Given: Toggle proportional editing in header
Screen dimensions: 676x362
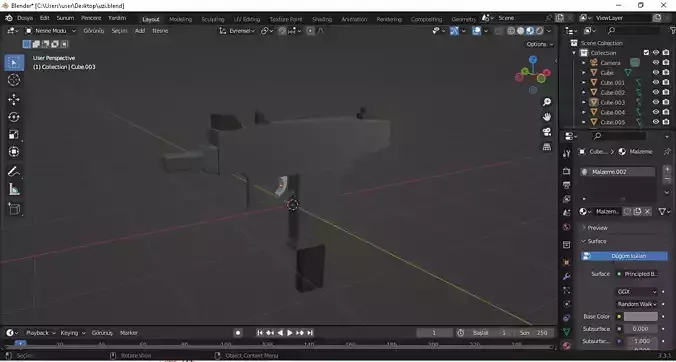Looking at the screenshot, I should pyautogui.click(x=310, y=31).
